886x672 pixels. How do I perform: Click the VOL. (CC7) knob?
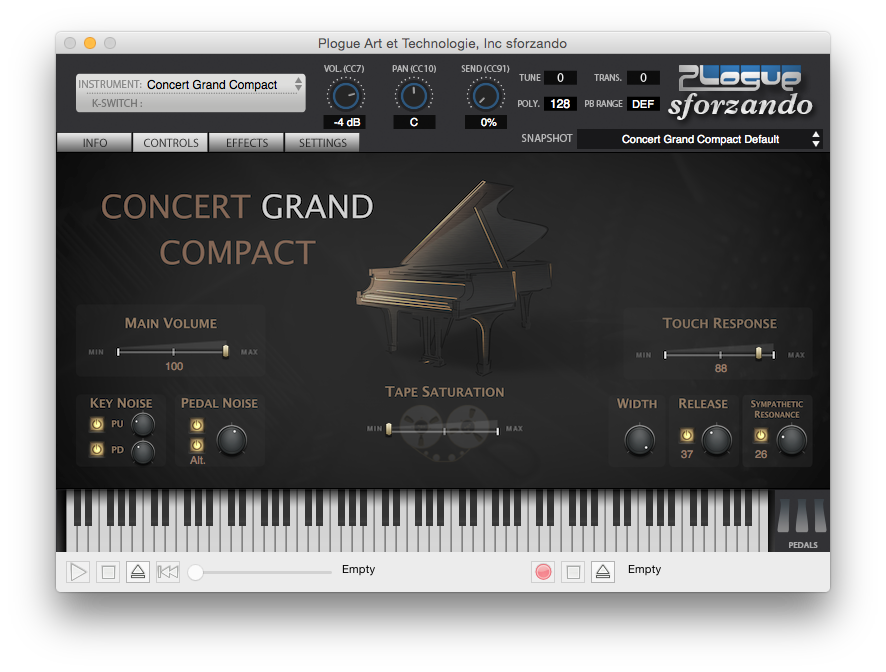[x=345, y=96]
